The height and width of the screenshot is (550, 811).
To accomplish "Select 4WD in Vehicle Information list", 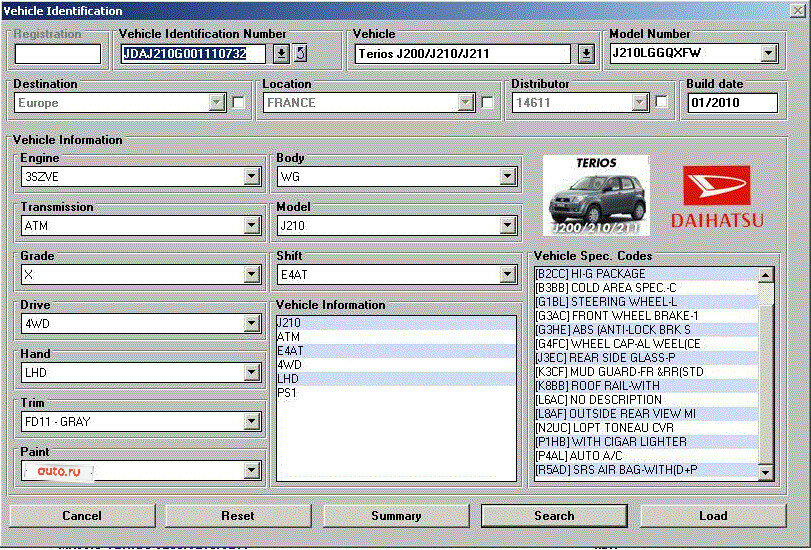I will [396, 365].
